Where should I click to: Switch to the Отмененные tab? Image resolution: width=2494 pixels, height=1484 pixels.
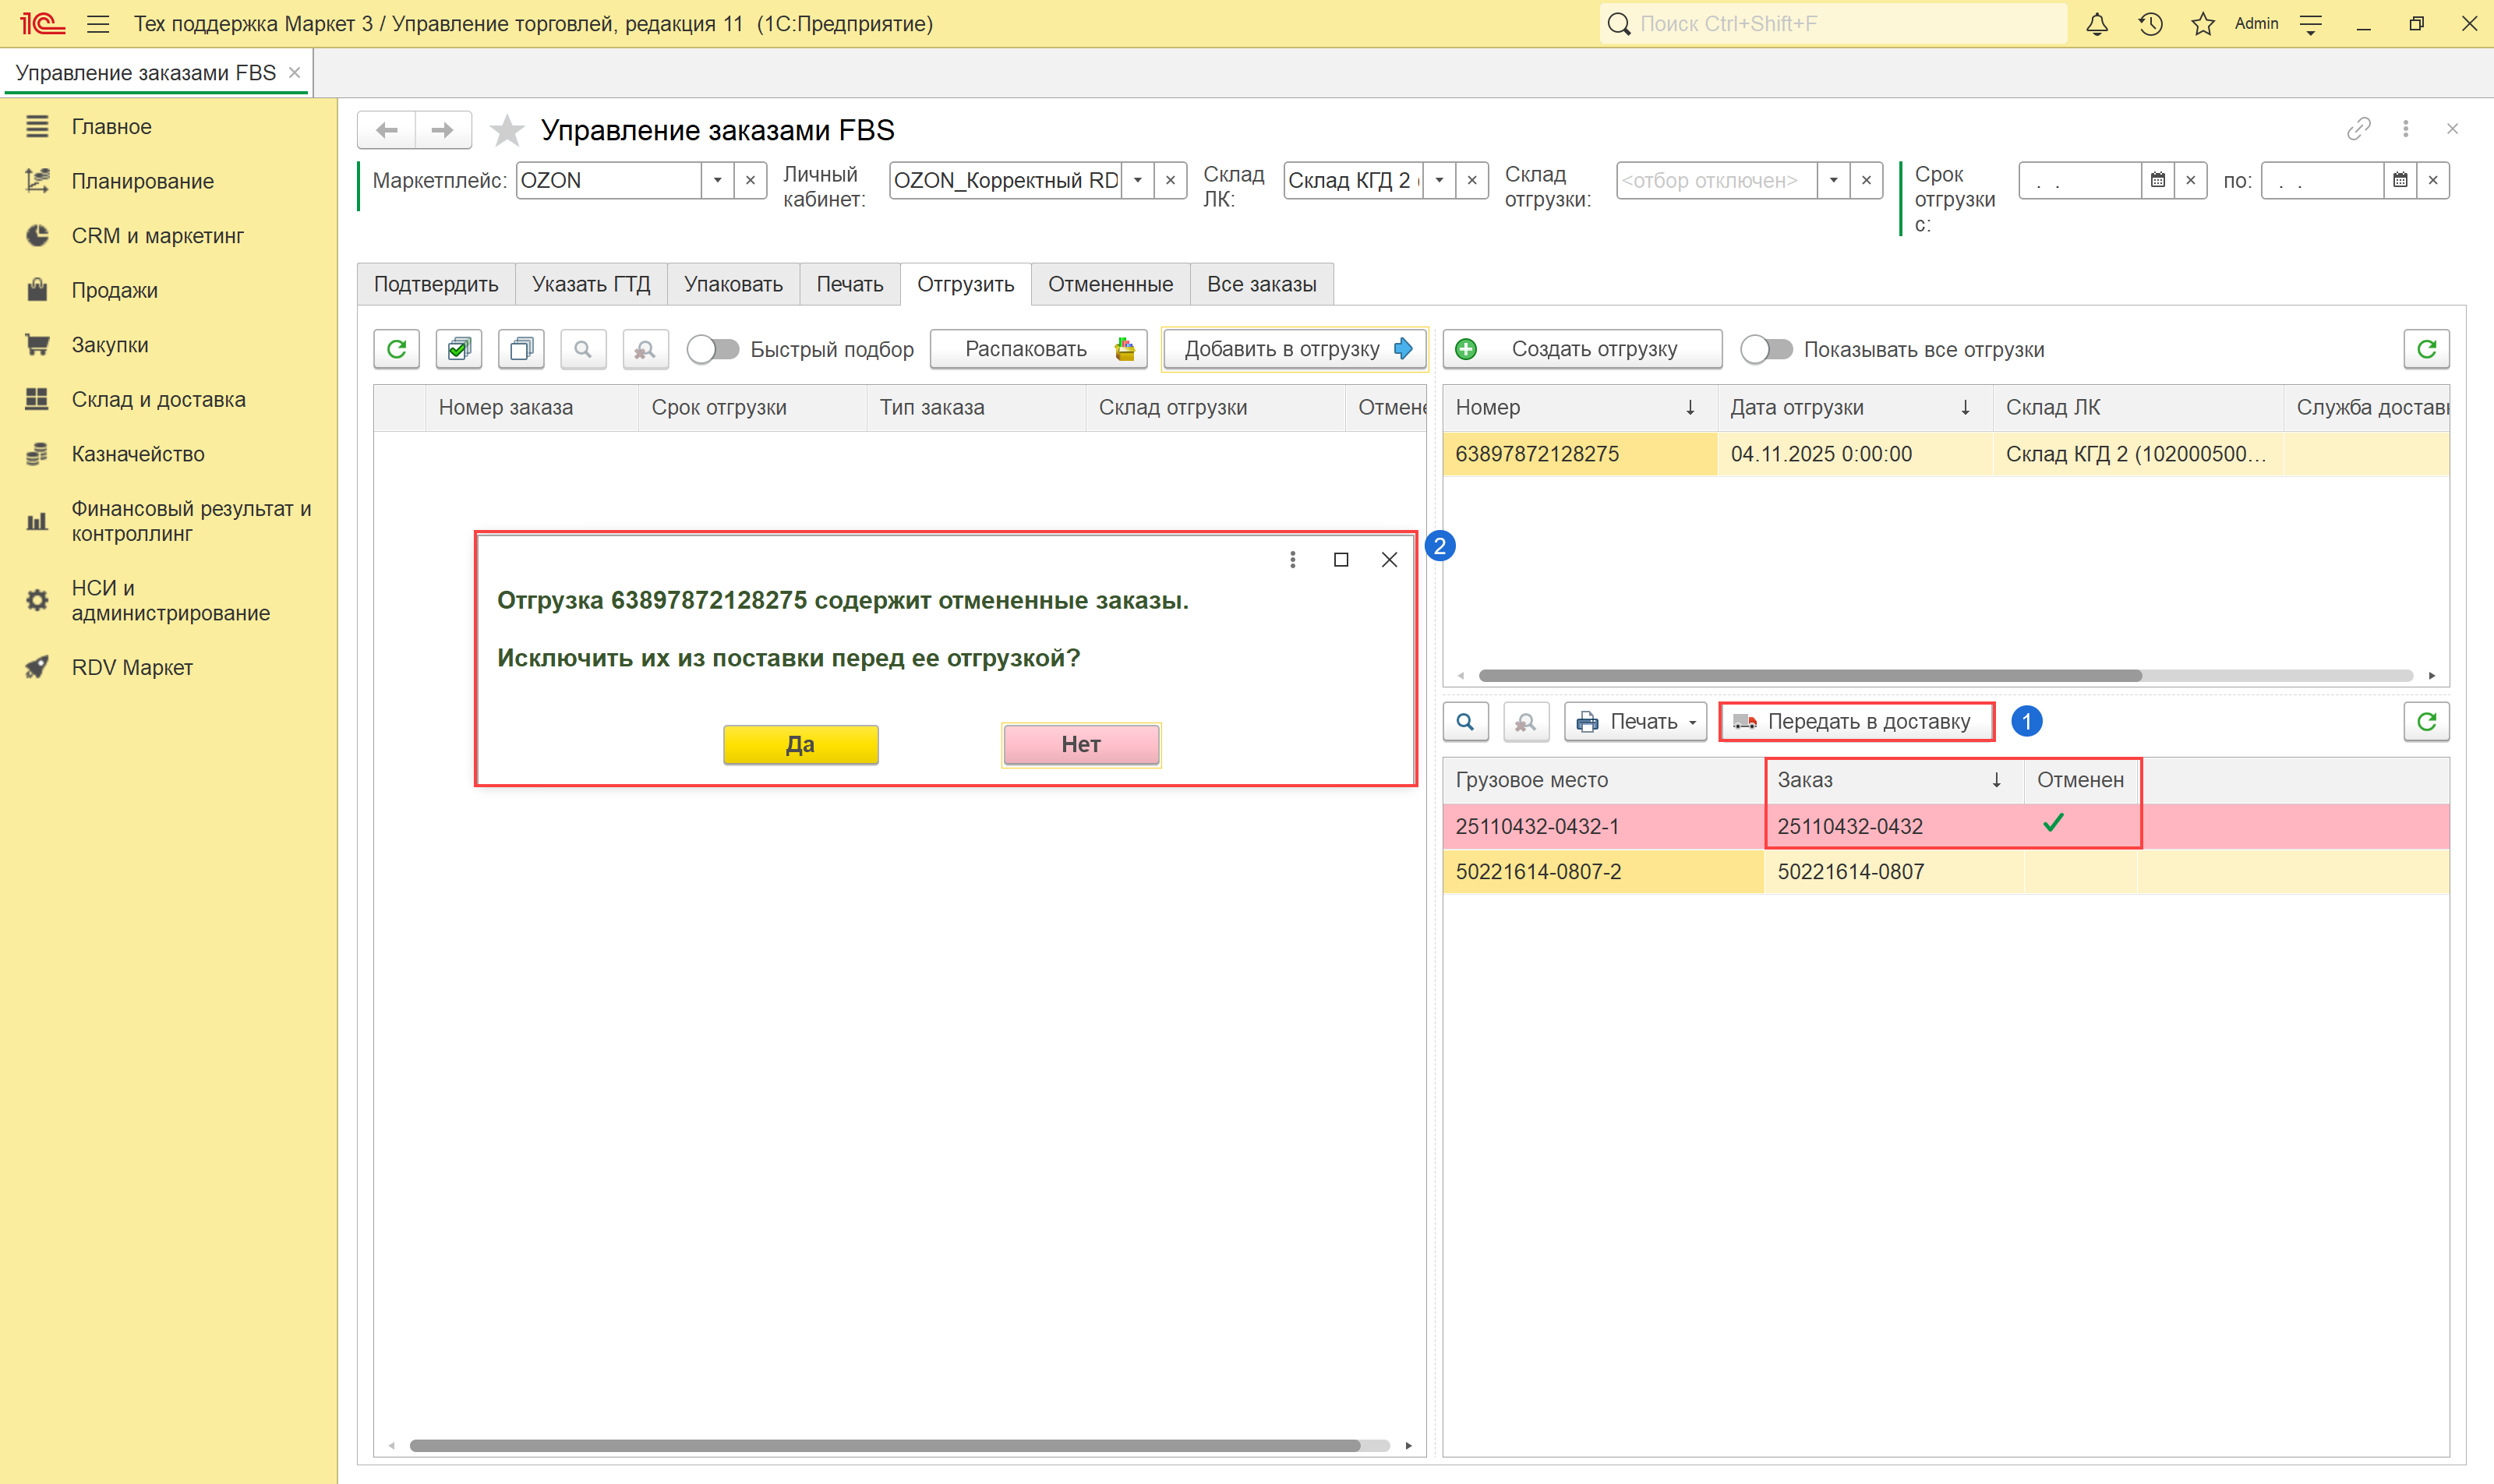click(x=1110, y=284)
